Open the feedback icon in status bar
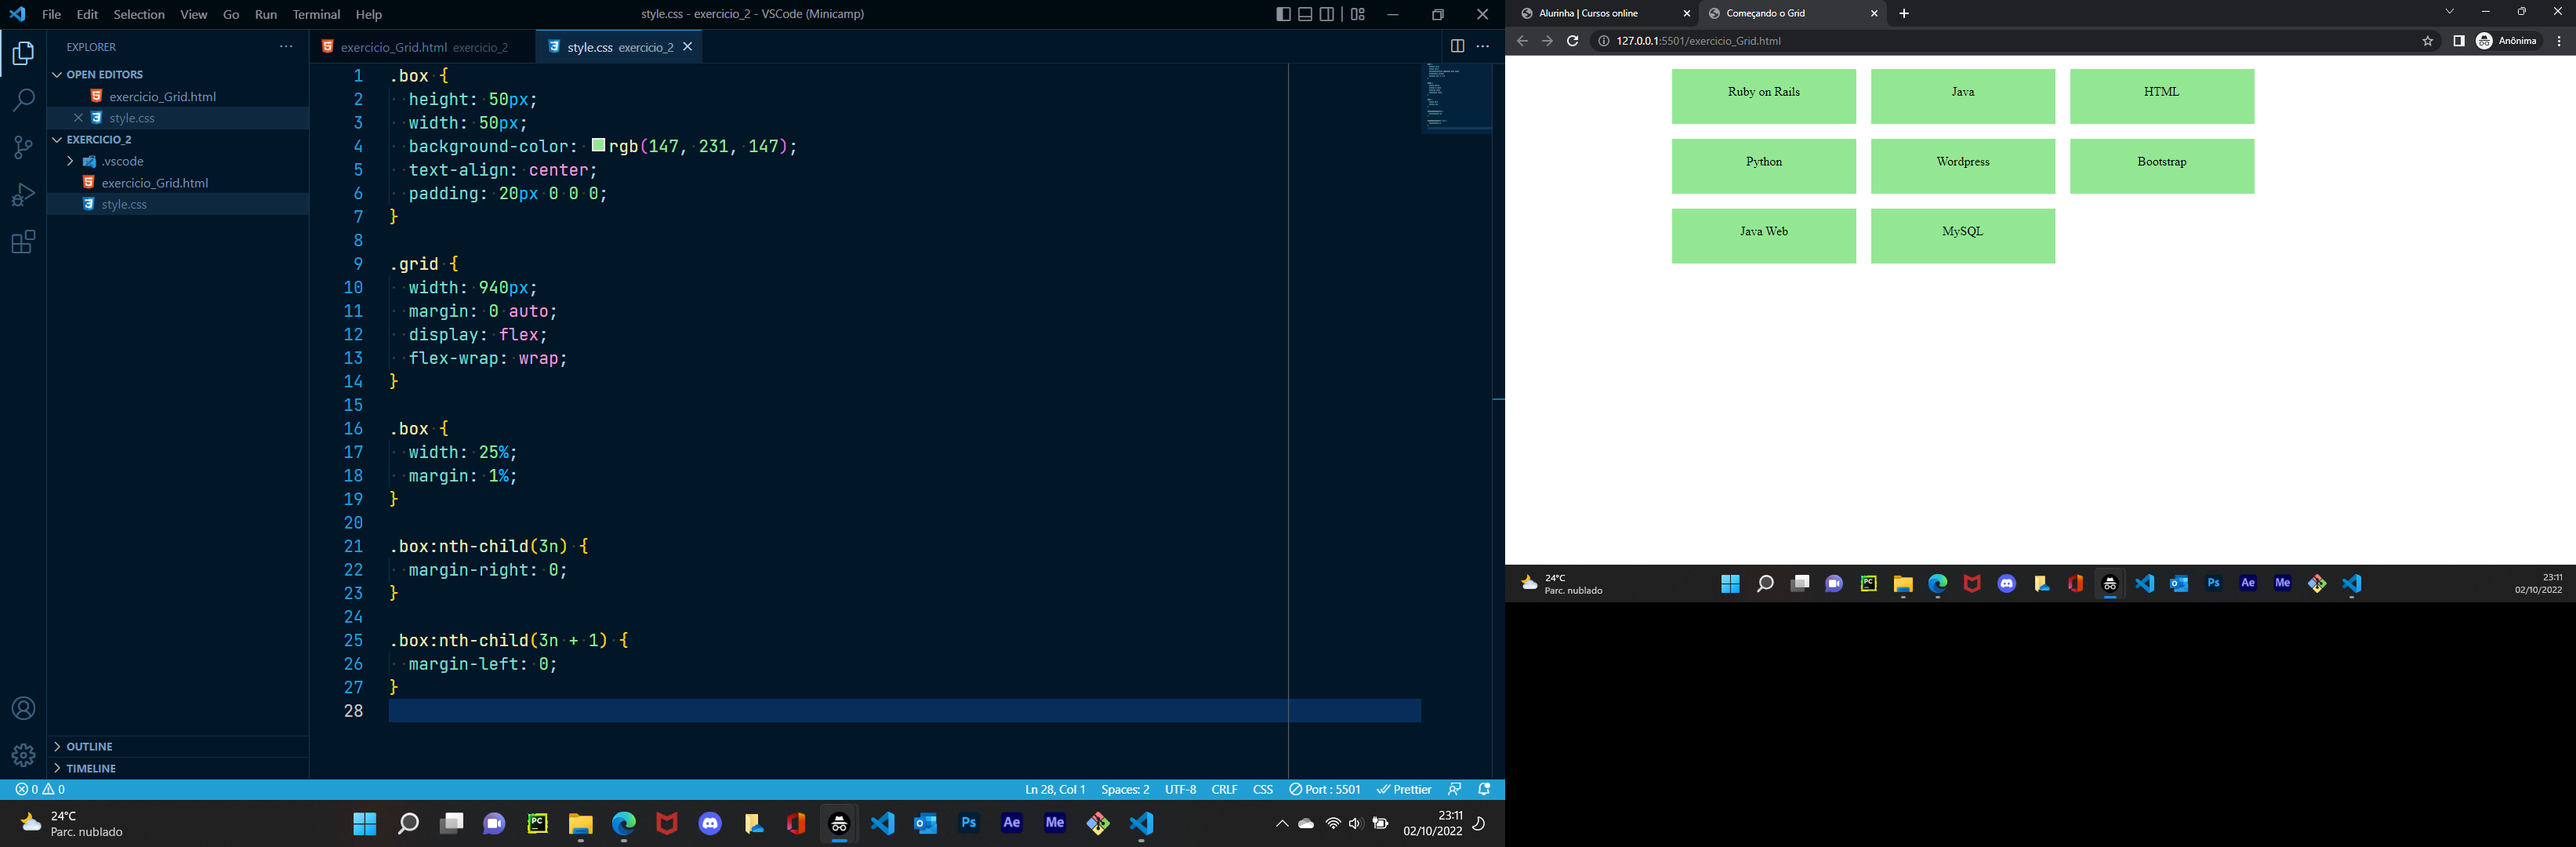The width and height of the screenshot is (2576, 847). (x=1455, y=789)
